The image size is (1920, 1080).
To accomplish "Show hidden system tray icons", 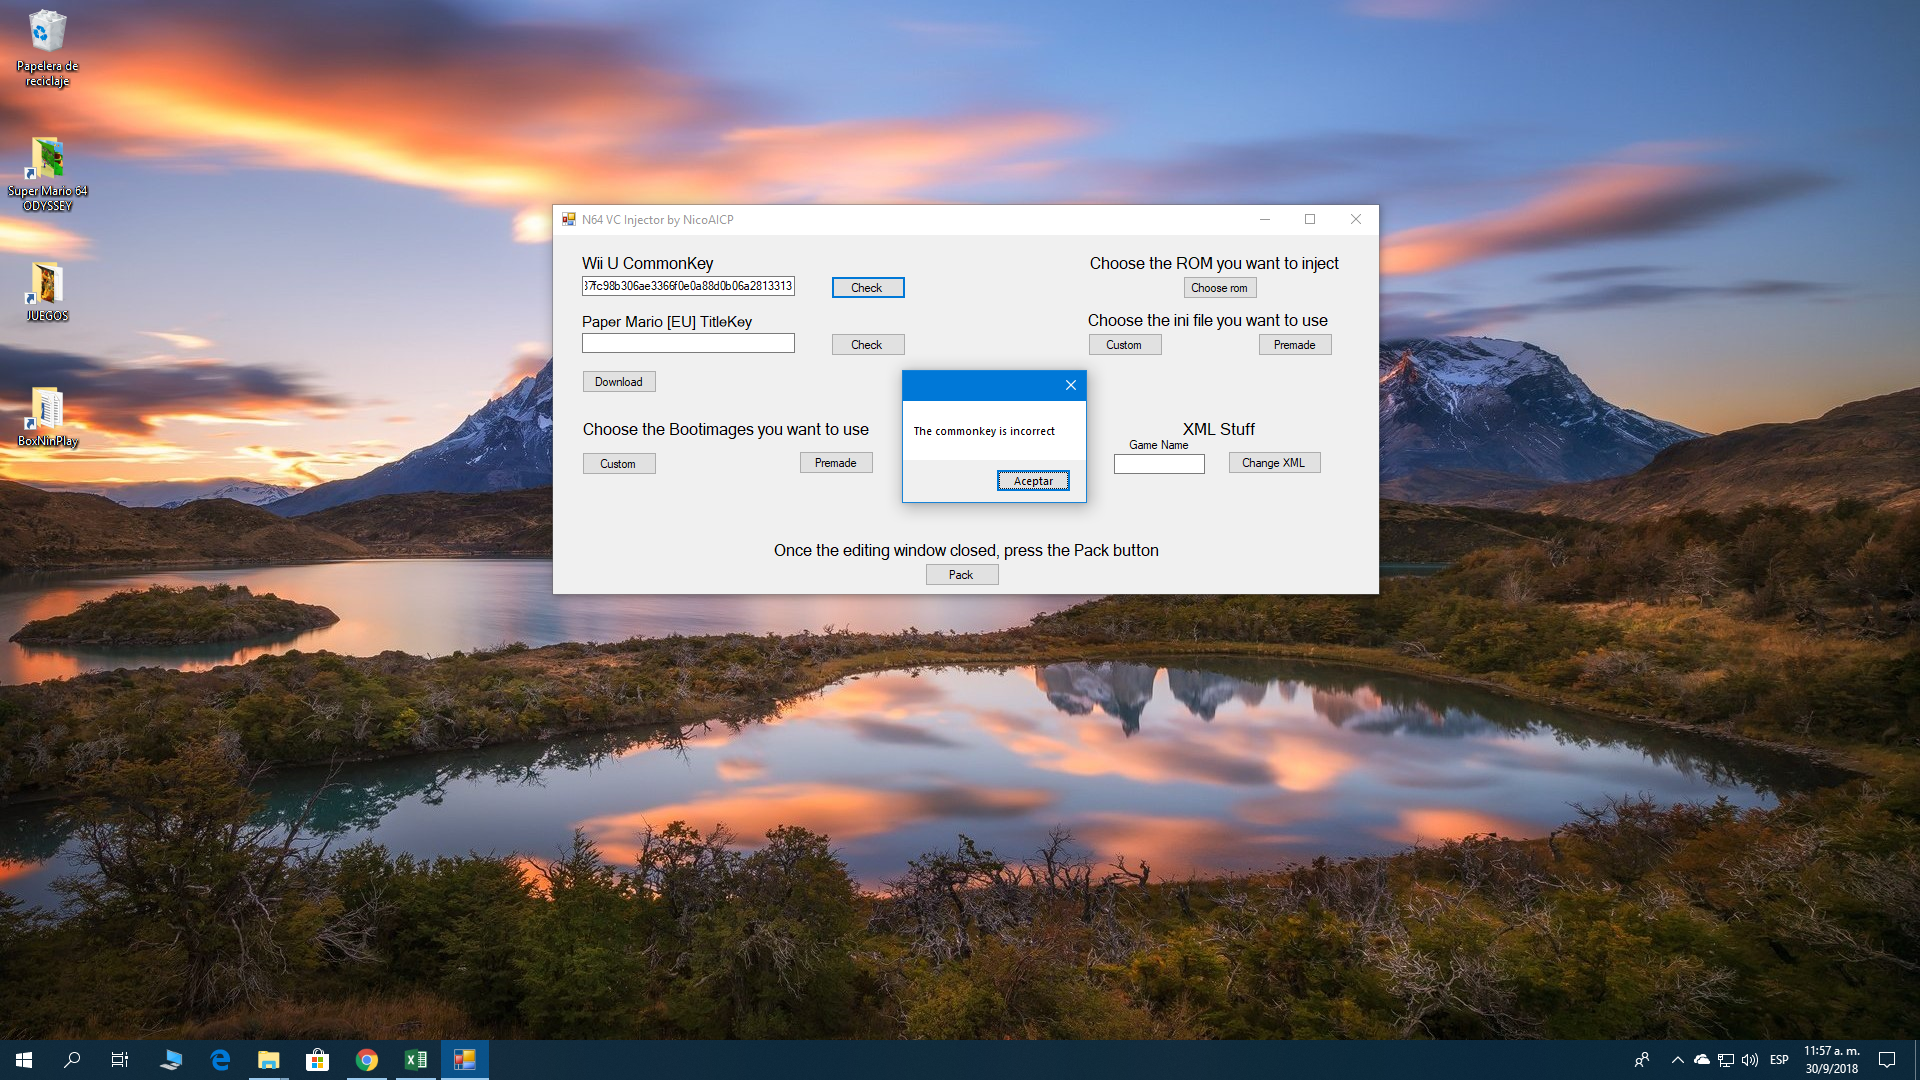I will click(1677, 1060).
